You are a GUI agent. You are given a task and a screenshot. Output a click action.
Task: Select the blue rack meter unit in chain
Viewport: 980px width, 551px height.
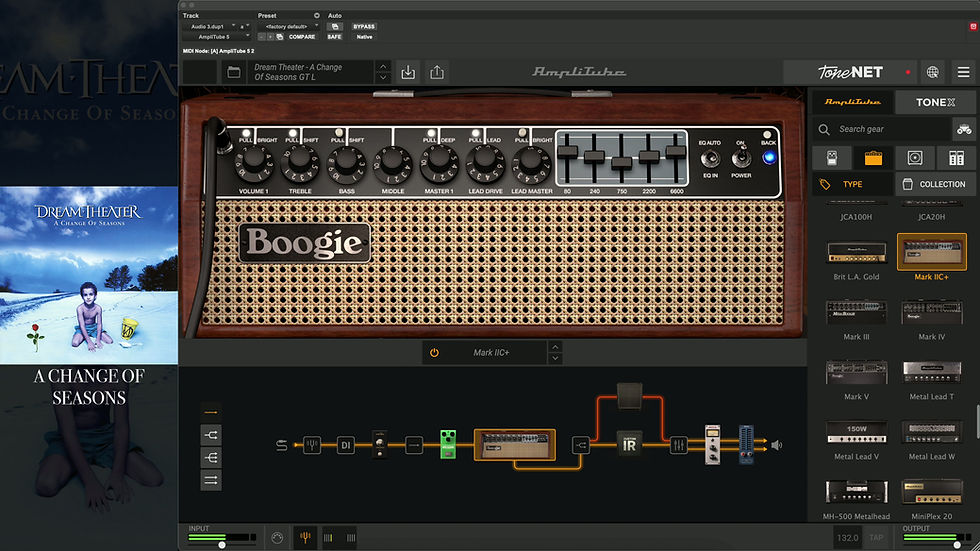[746, 444]
